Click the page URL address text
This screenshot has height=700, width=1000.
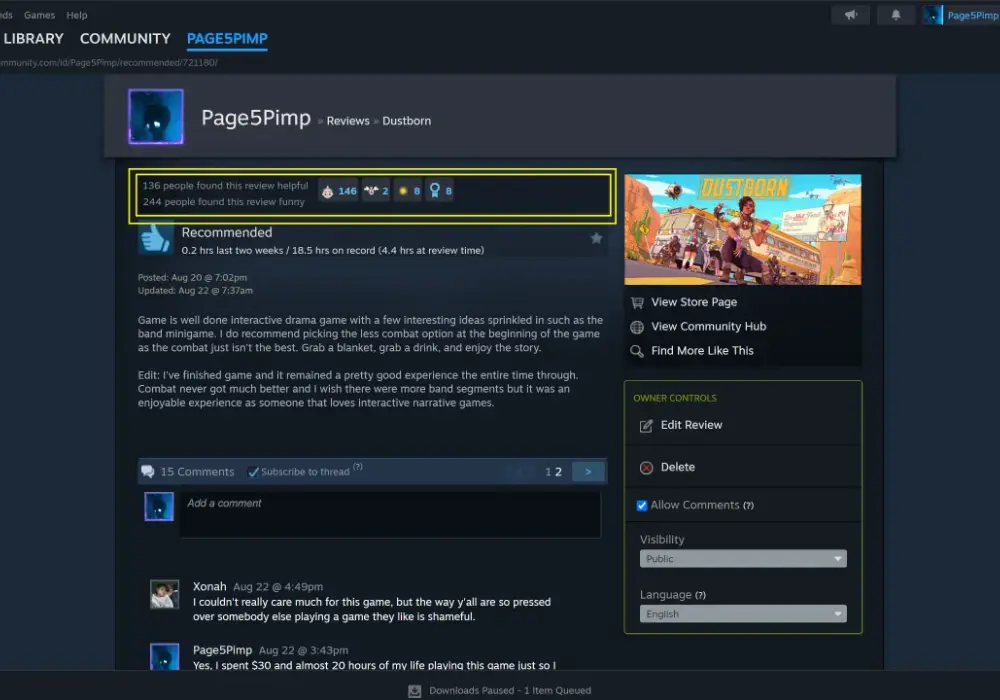click(108, 62)
